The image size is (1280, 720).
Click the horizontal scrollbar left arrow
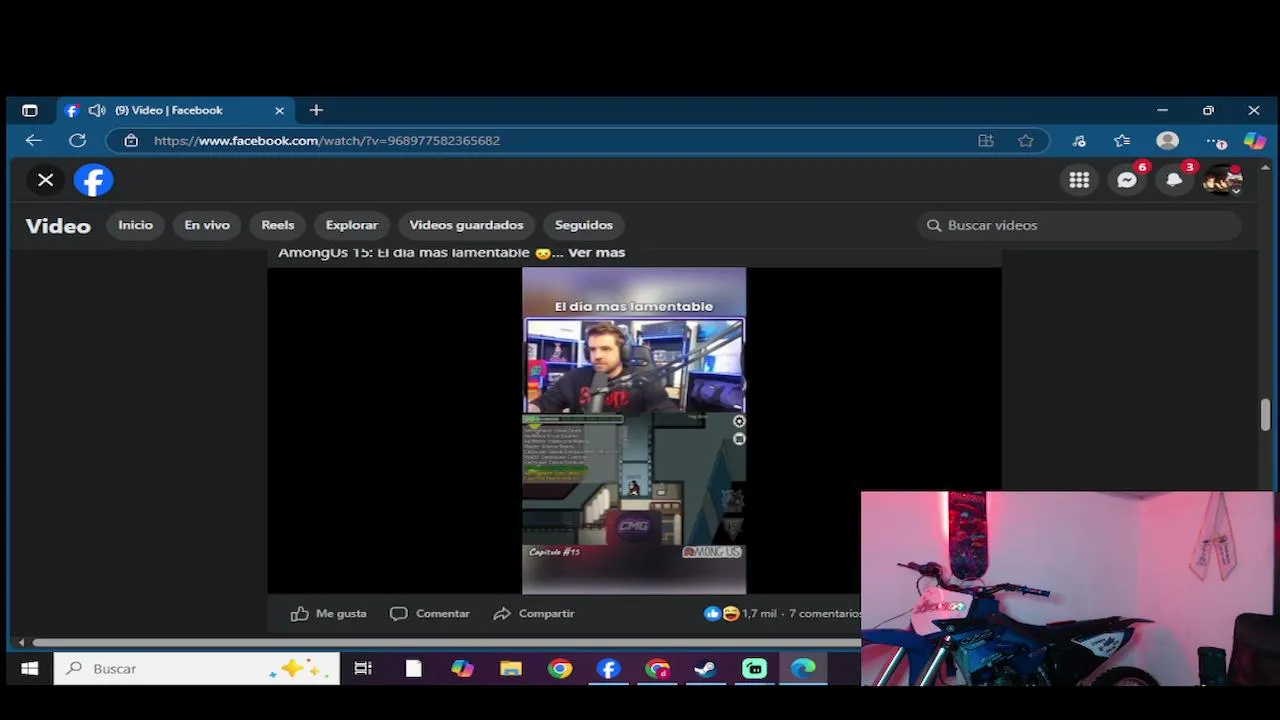pyautogui.click(x=21, y=643)
